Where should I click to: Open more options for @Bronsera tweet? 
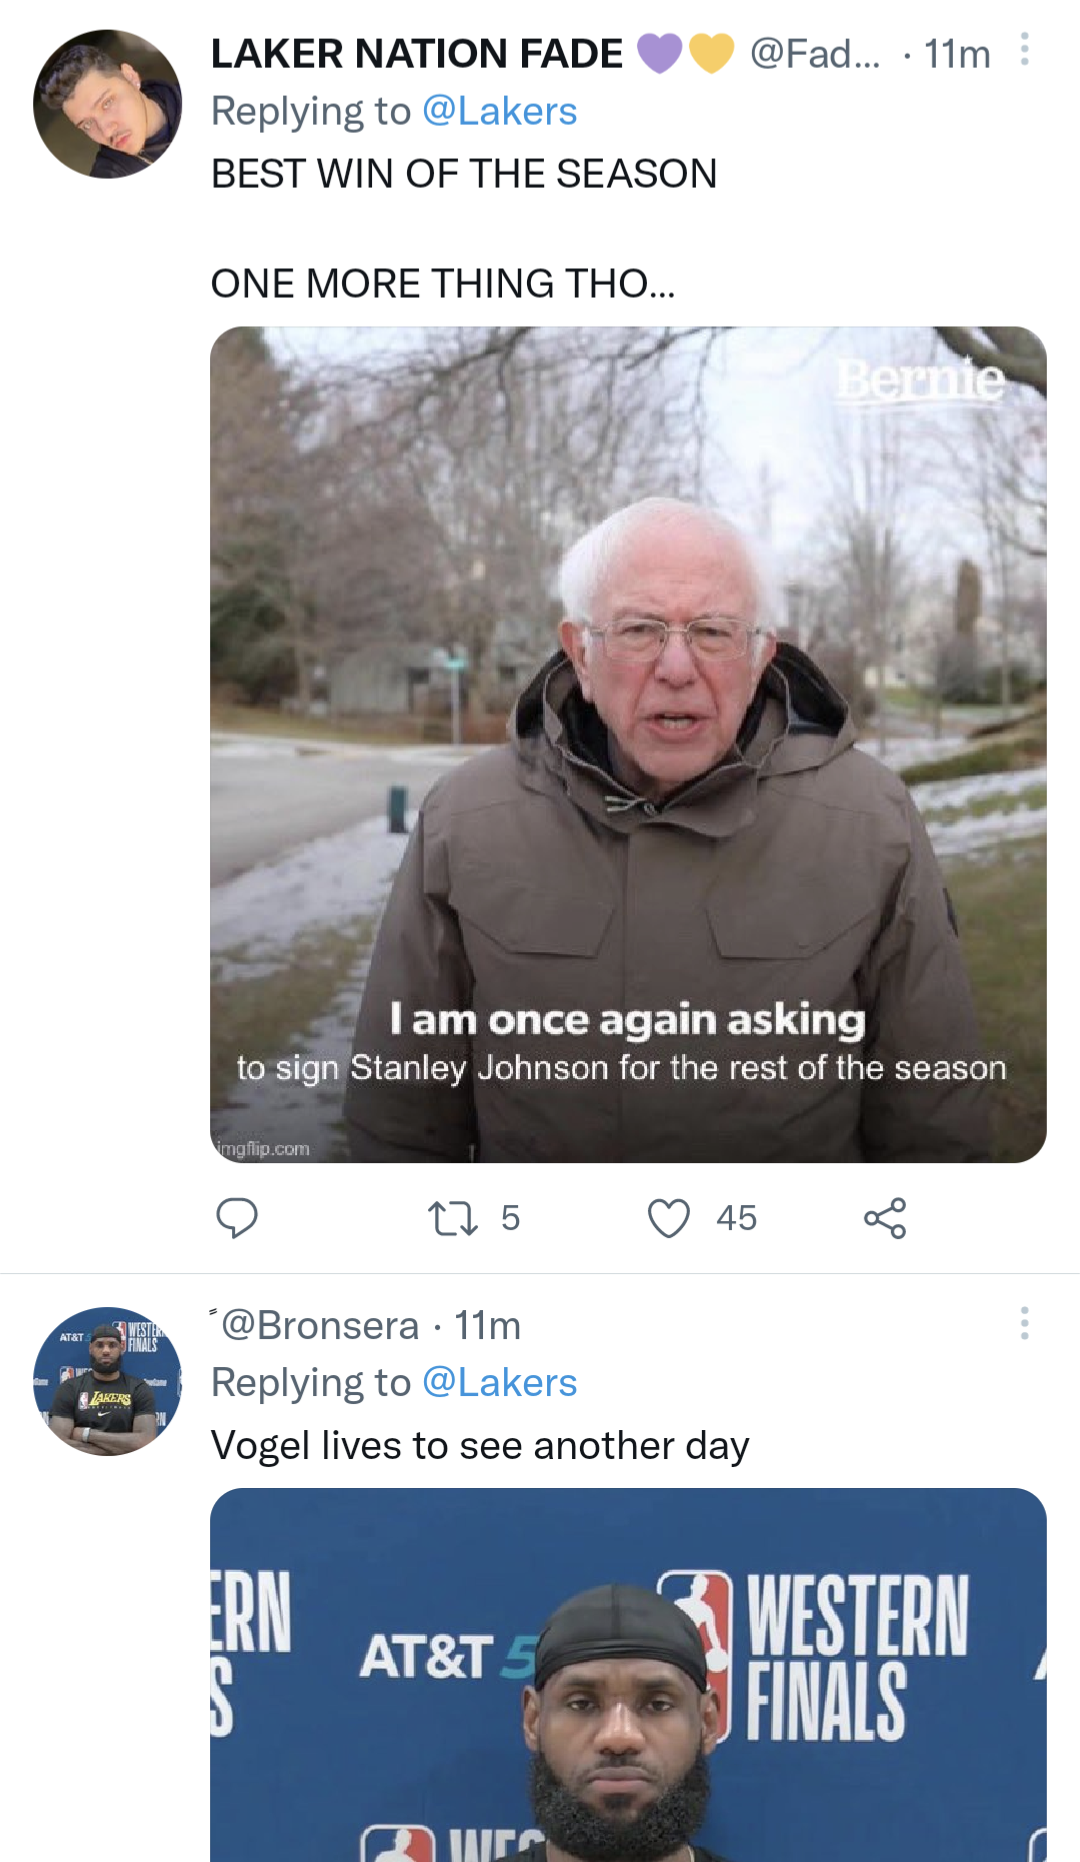(x=1024, y=1322)
